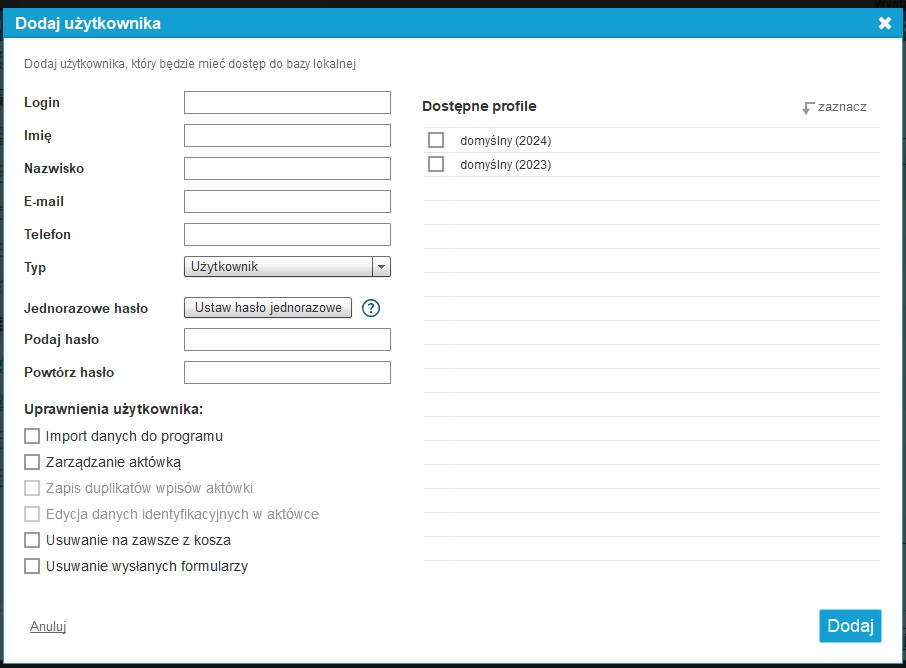Cancel with the Anuluj link
The width and height of the screenshot is (906, 668).
[x=48, y=626]
